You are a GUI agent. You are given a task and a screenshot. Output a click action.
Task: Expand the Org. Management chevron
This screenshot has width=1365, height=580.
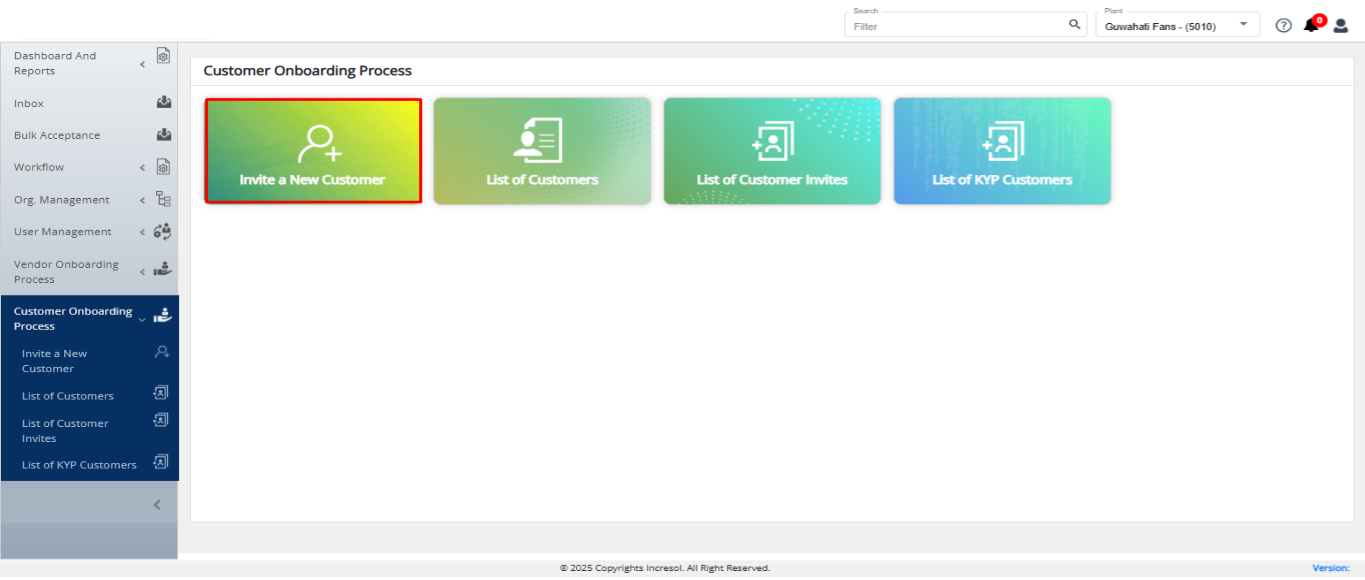[x=142, y=200]
